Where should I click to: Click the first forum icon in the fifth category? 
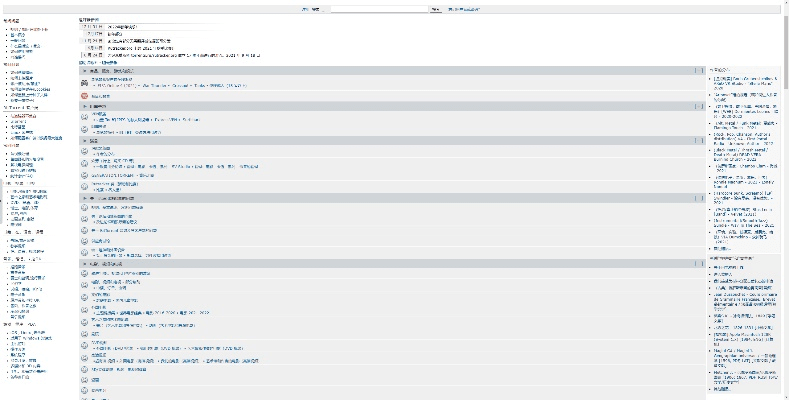tap(85, 273)
